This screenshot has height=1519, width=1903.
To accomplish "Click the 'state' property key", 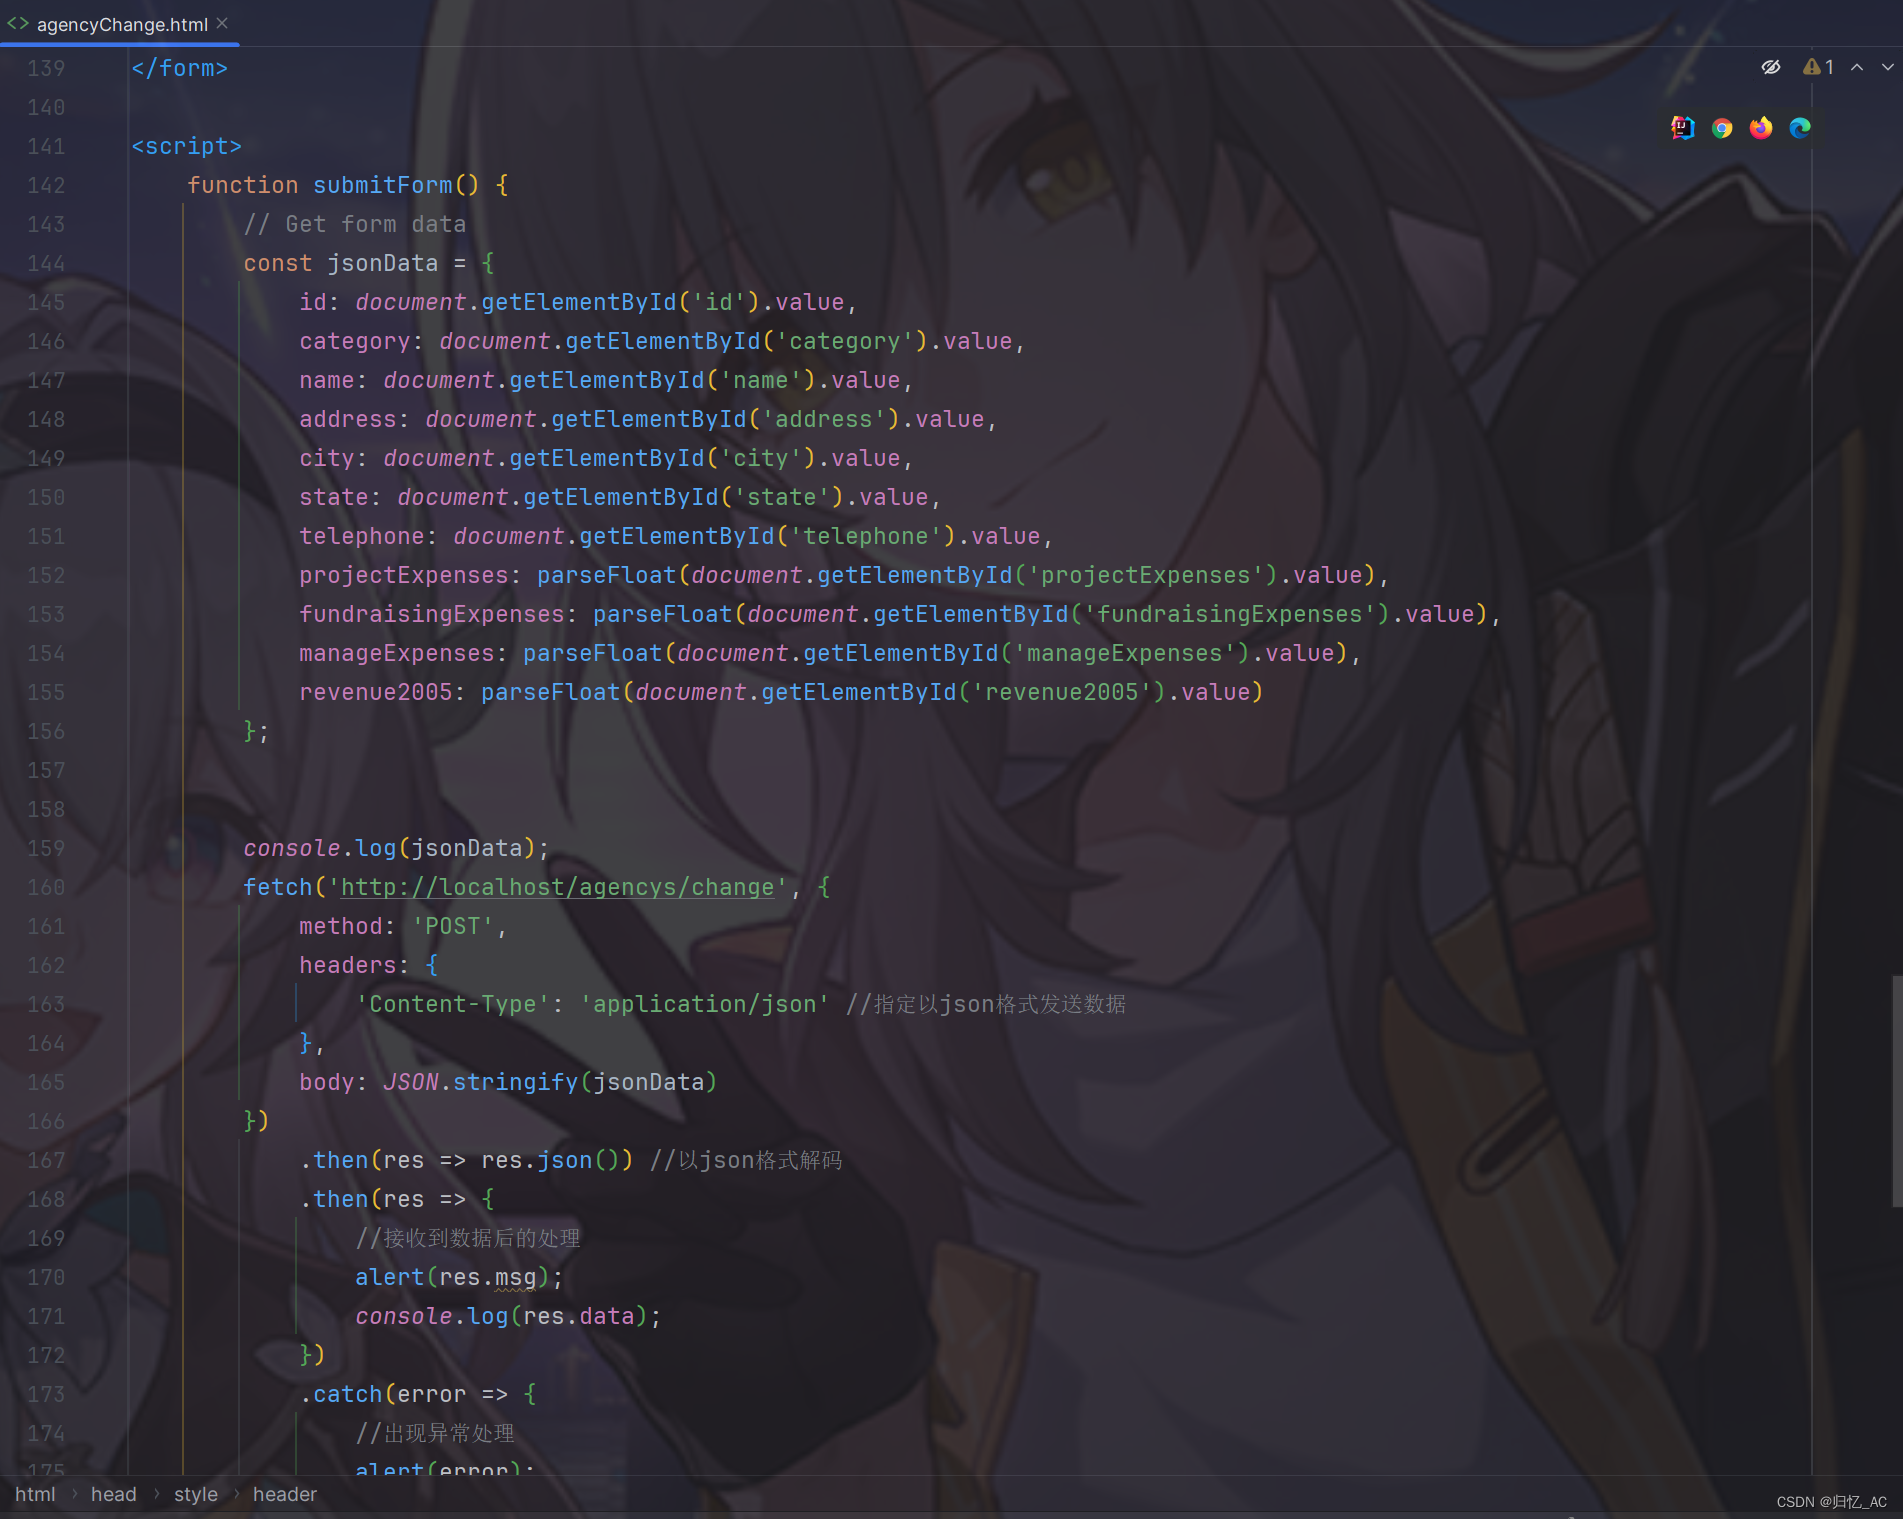I will tap(334, 497).
